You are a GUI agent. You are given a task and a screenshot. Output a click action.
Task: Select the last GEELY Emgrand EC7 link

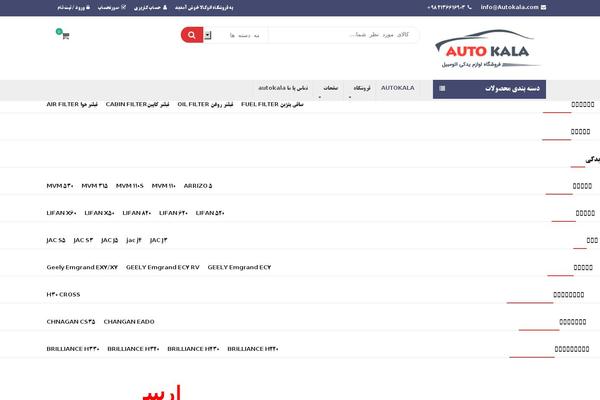(239, 267)
